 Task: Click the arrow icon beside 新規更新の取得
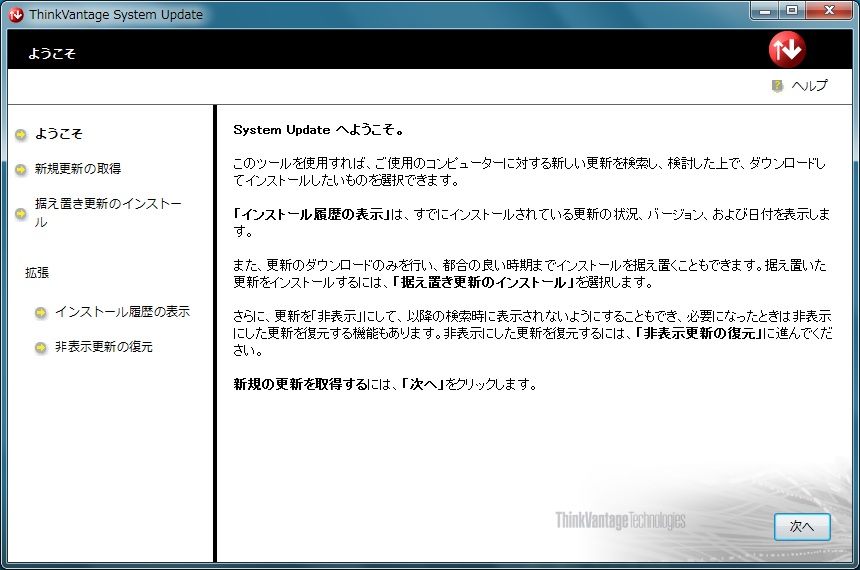pyautogui.click(x=21, y=170)
